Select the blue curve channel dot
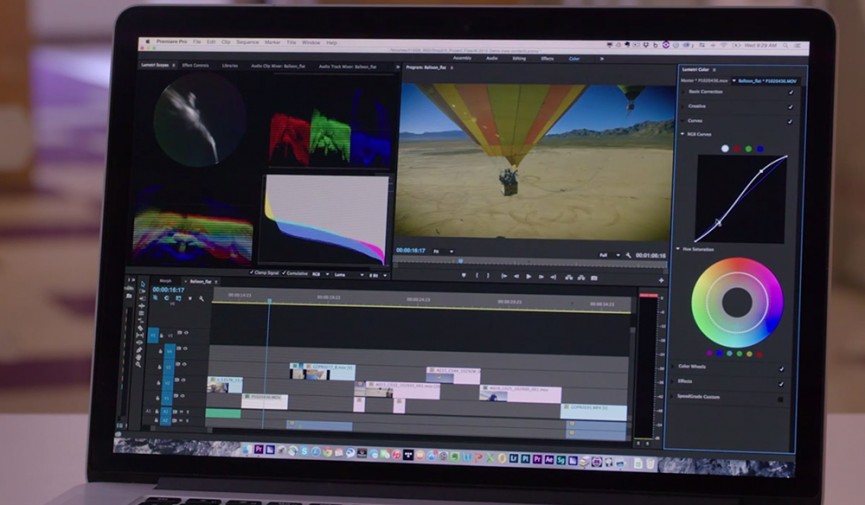Image resolution: width=865 pixels, height=505 pixels. 760,148
